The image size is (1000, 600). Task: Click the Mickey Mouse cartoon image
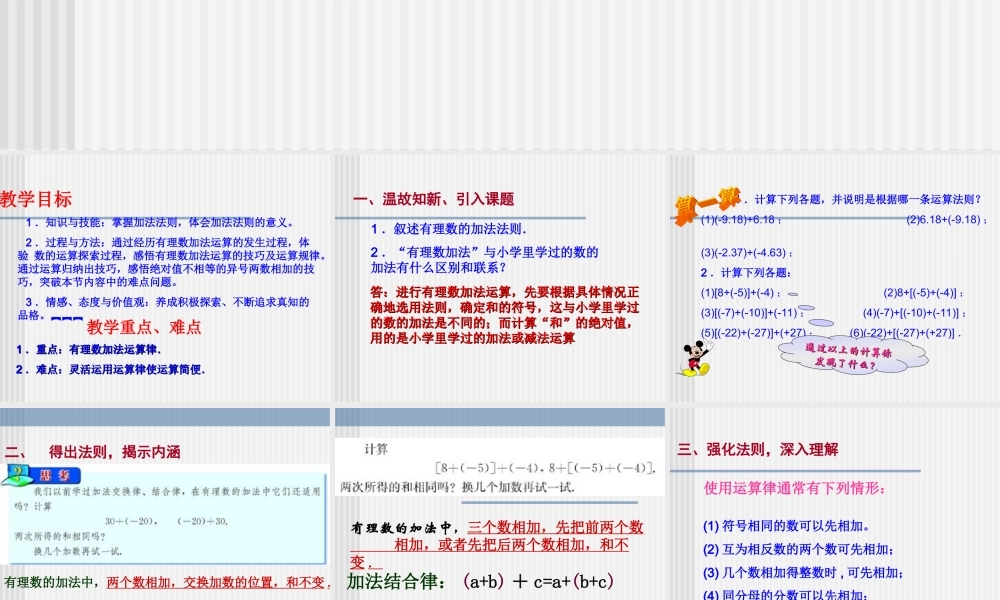pos(696,358)
